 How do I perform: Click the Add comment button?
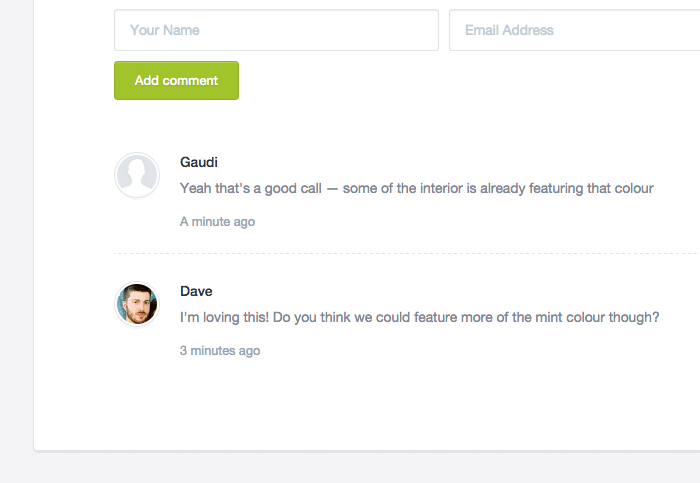[x=176, y=80]
